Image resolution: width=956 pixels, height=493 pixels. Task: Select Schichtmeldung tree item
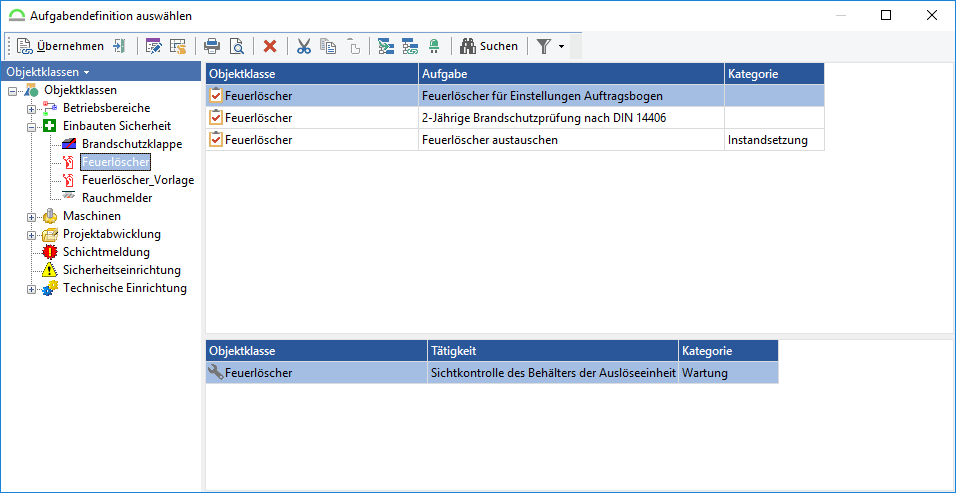(107, 252)
